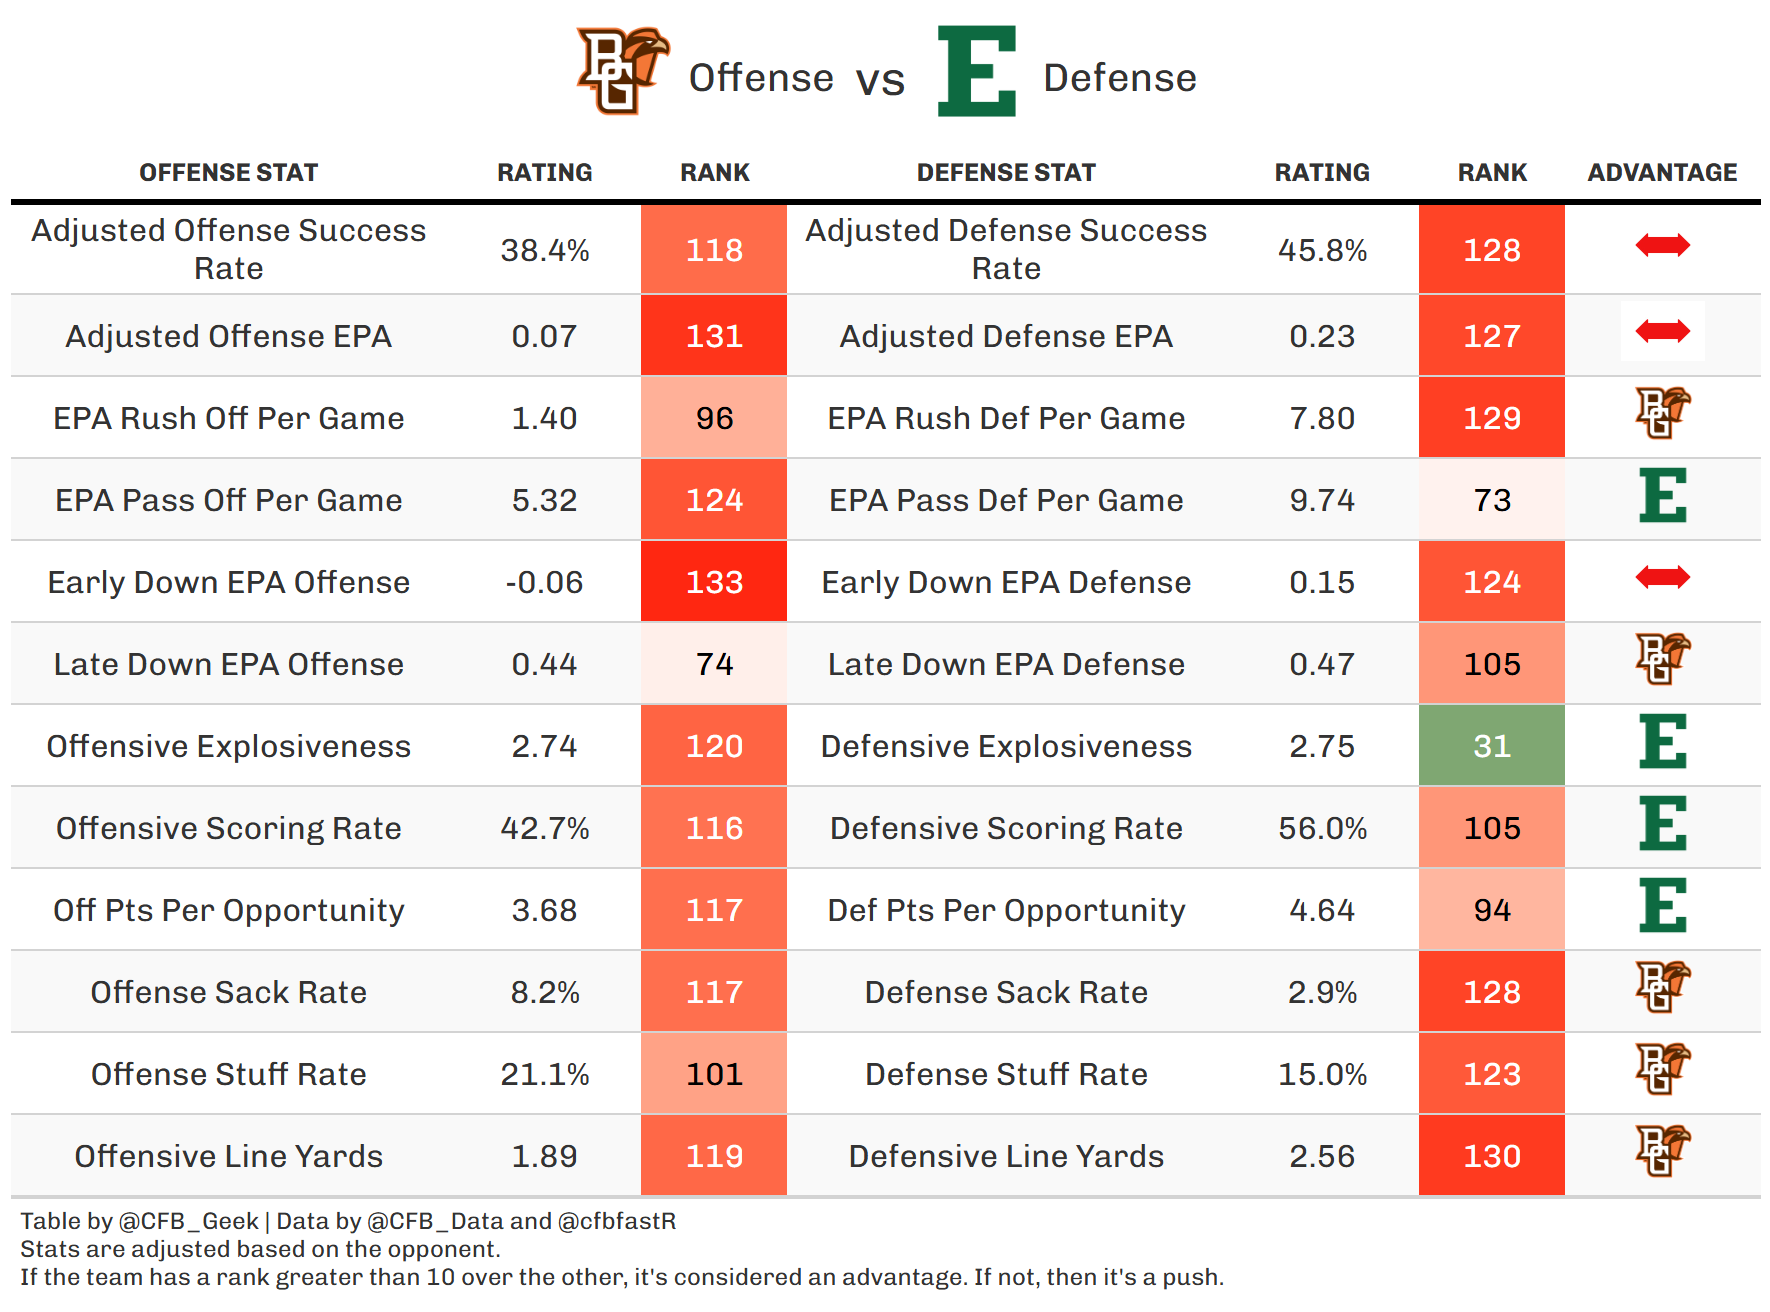Viewport: 1770px width, 1312px height.
Task: Click push arrow in Early Down EPA row
Action: tap(1662, 577)
